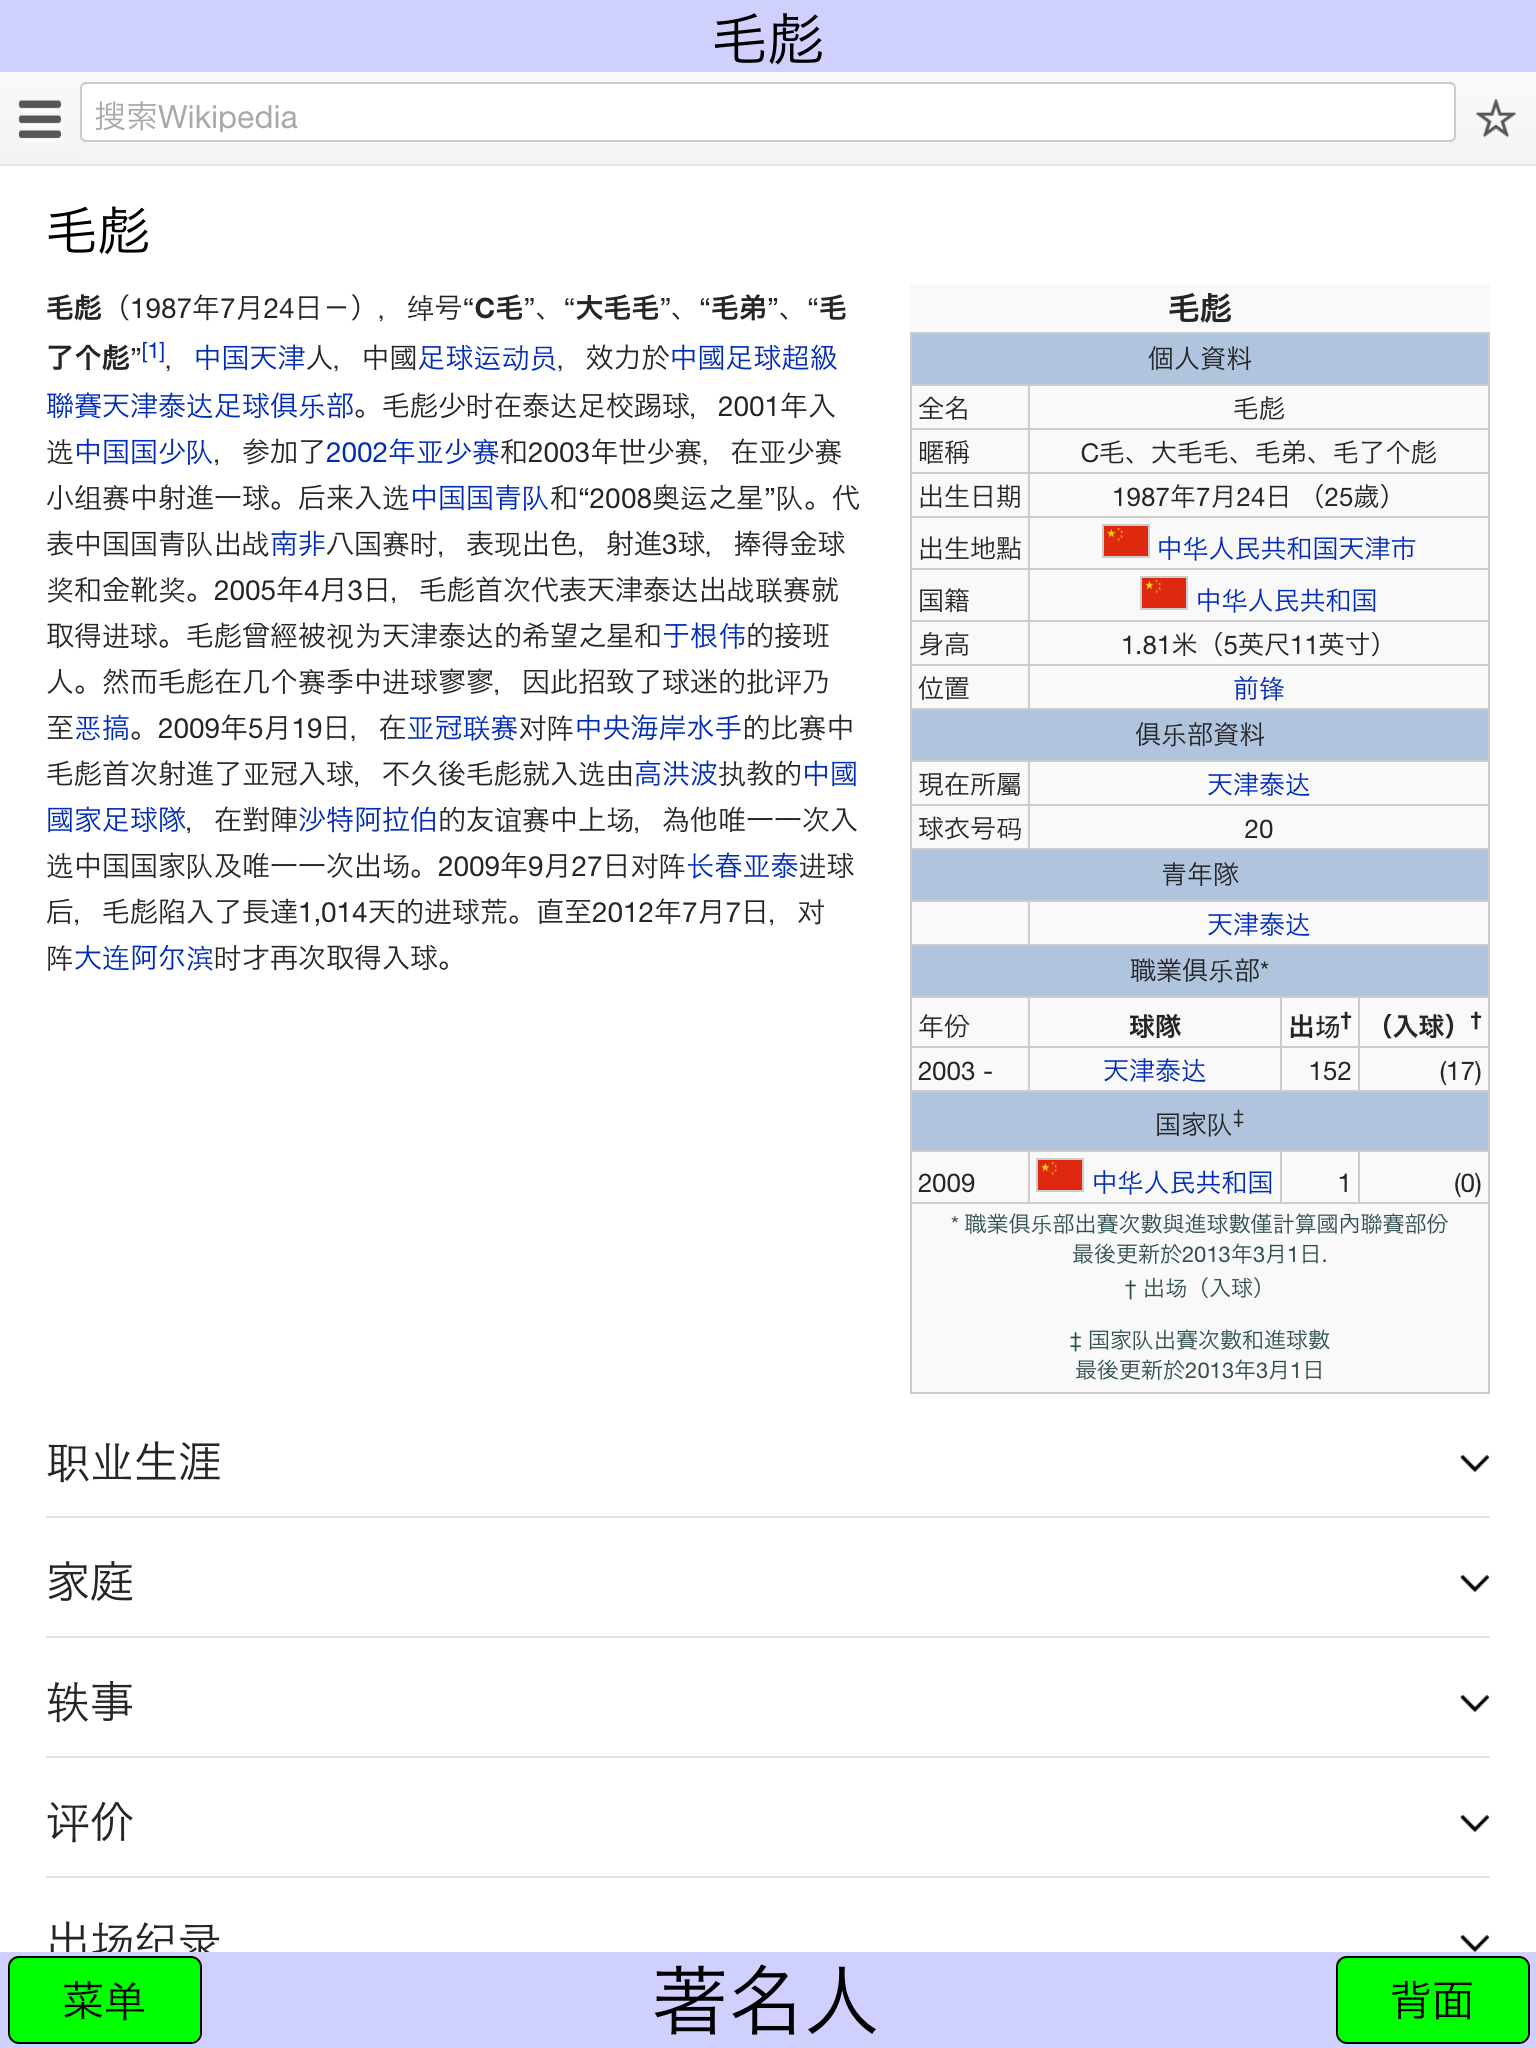Screen dimensions: 1536x2048
Task: Open the reference [1] footnote link
Action: click(152, 352)
